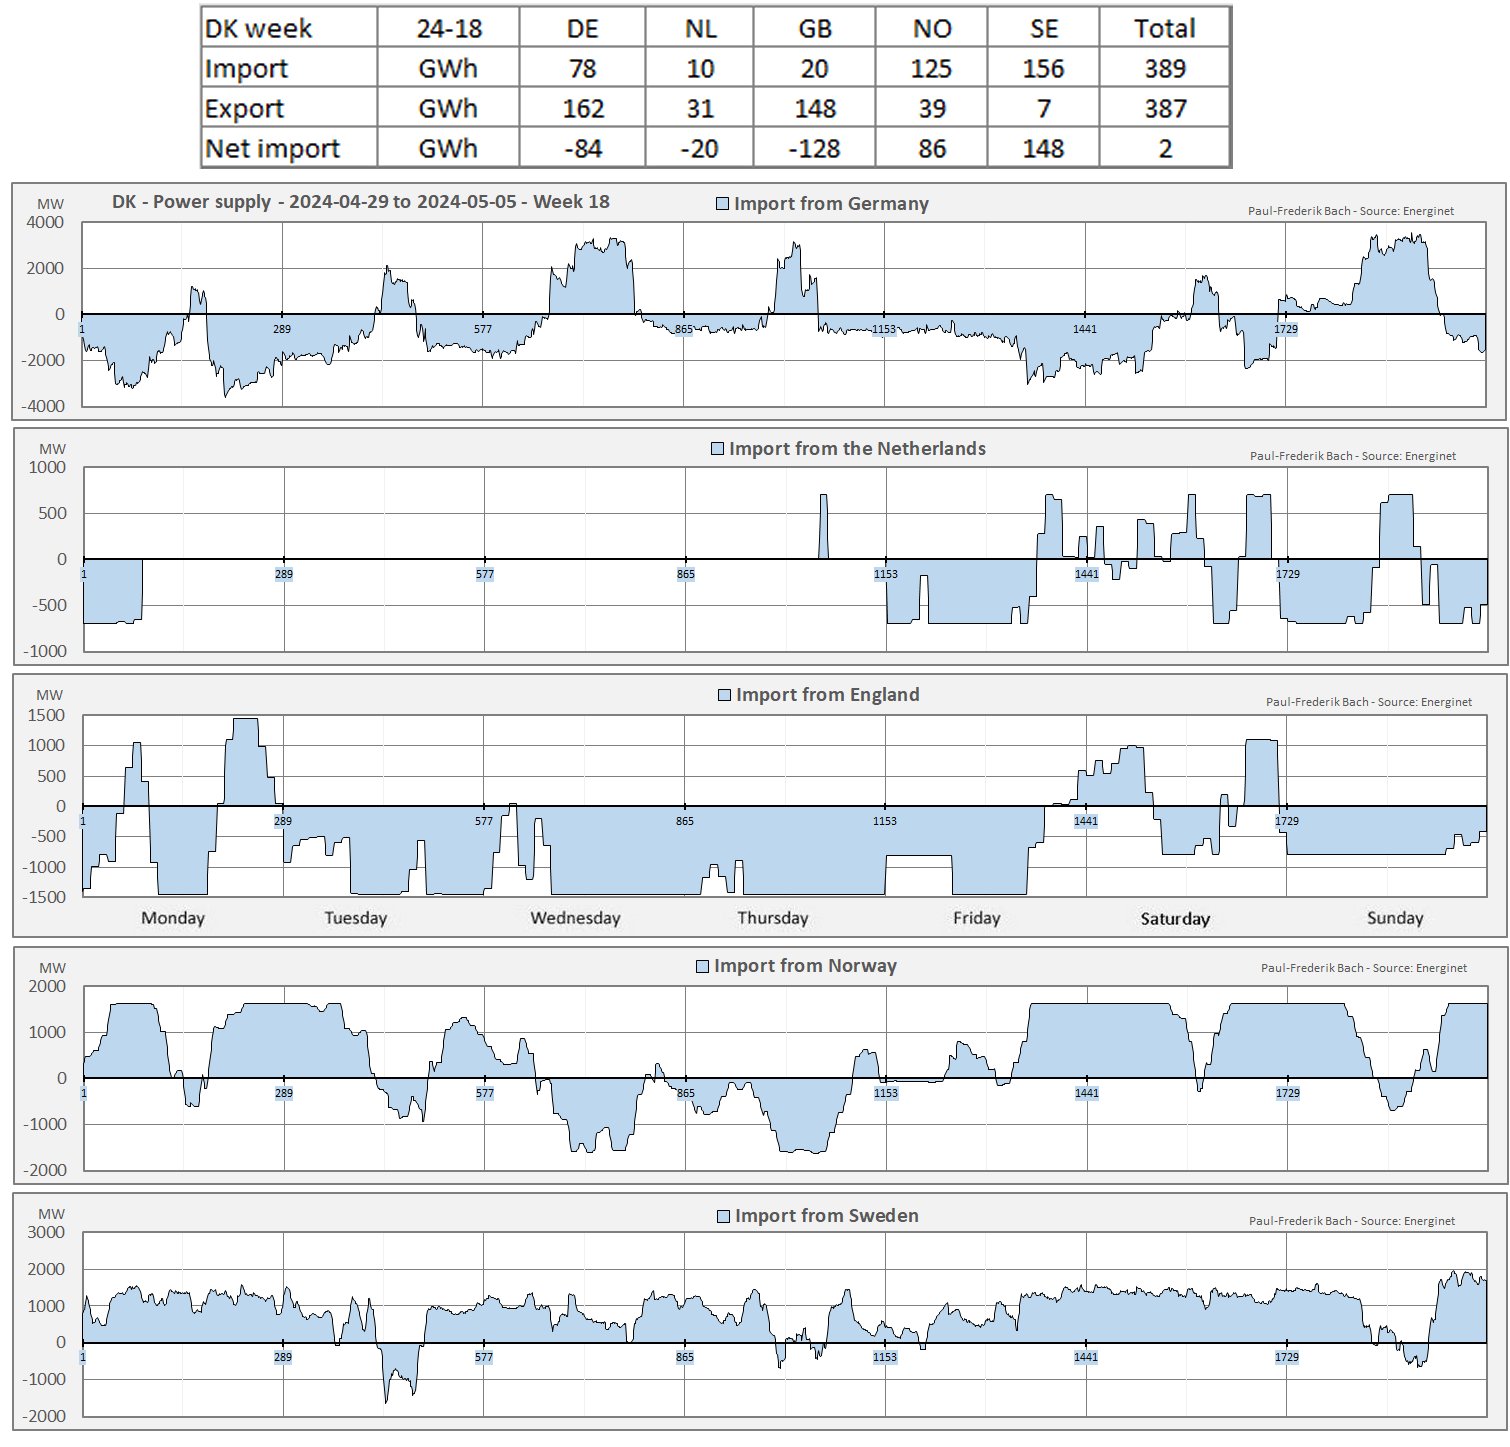The height and width of the screenshot is (1447, 1510).
Task: Click the Net import row label
Action: 272,148
